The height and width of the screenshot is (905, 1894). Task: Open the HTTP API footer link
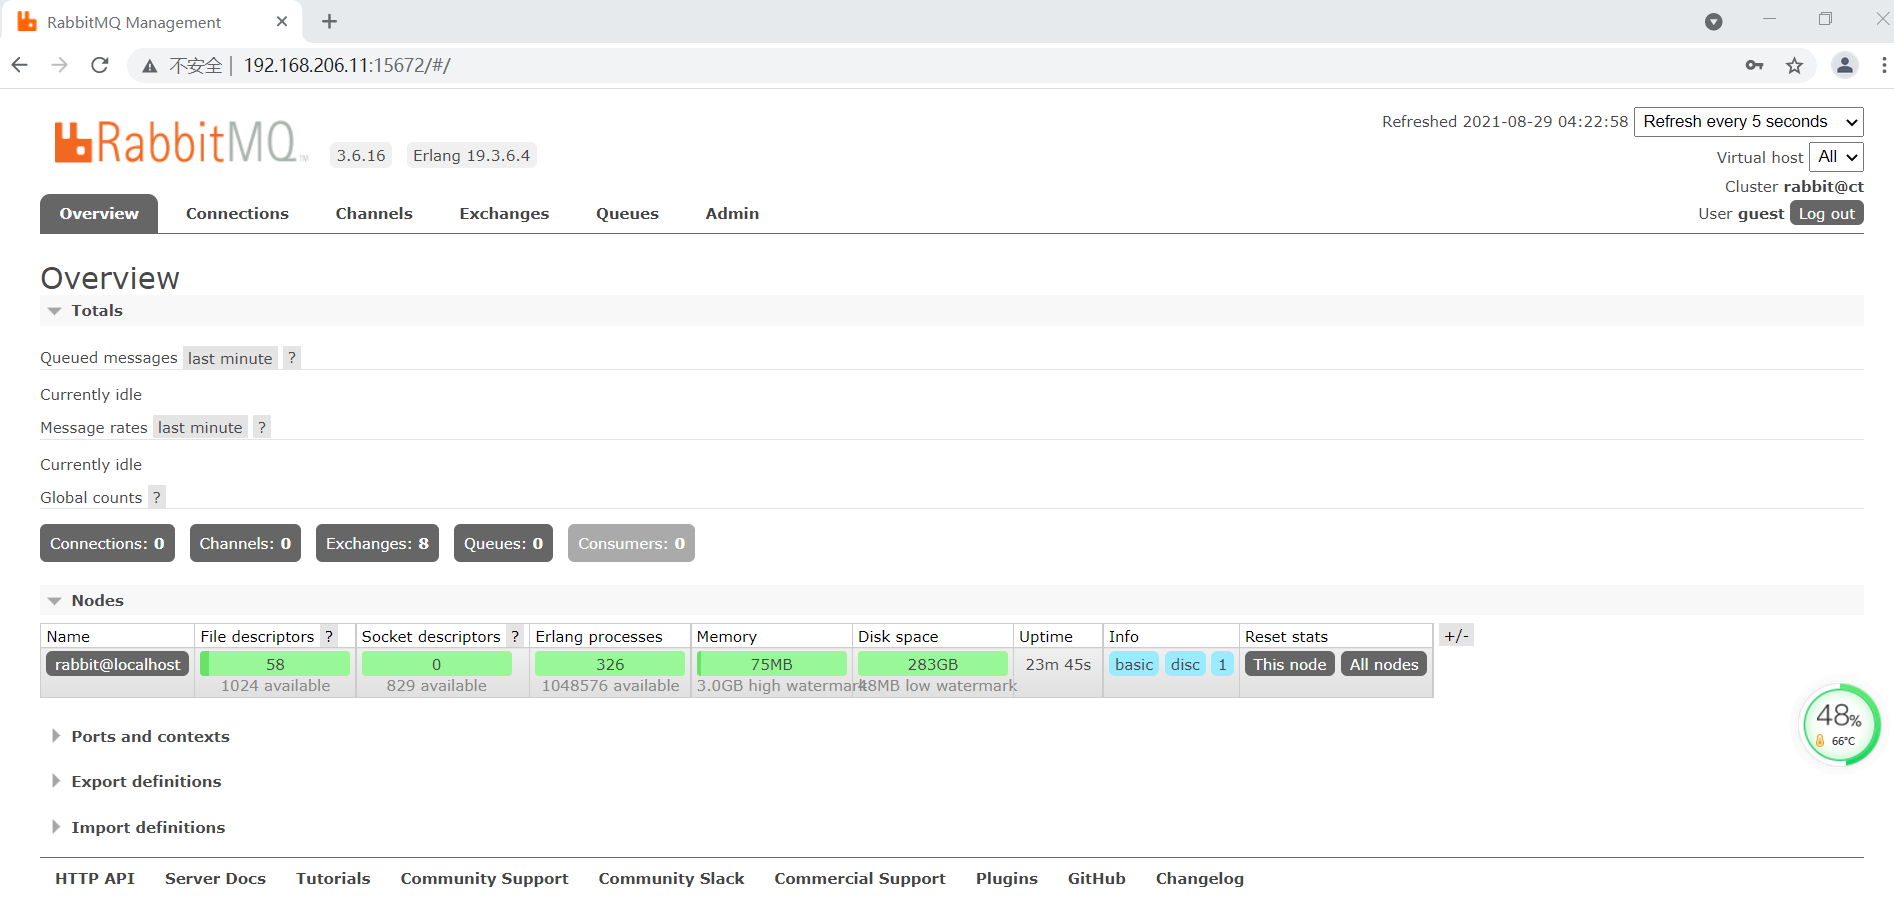click(x=95, y=879)
